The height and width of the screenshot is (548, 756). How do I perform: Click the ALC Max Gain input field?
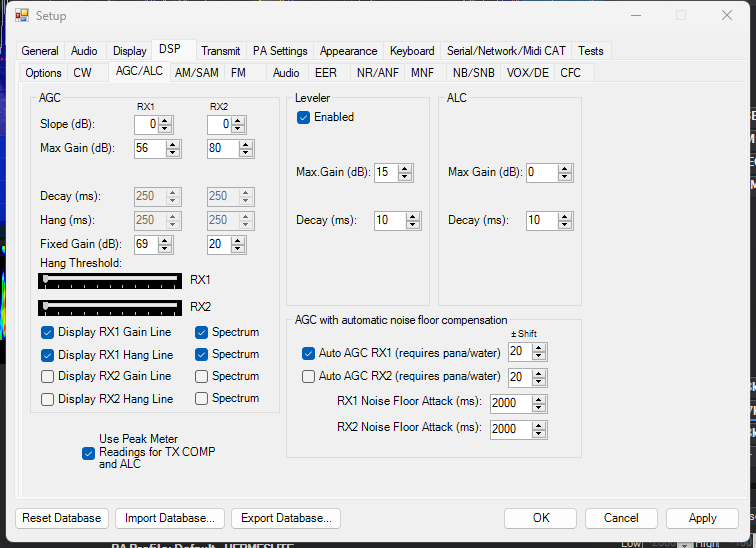(x=543, y=172)
